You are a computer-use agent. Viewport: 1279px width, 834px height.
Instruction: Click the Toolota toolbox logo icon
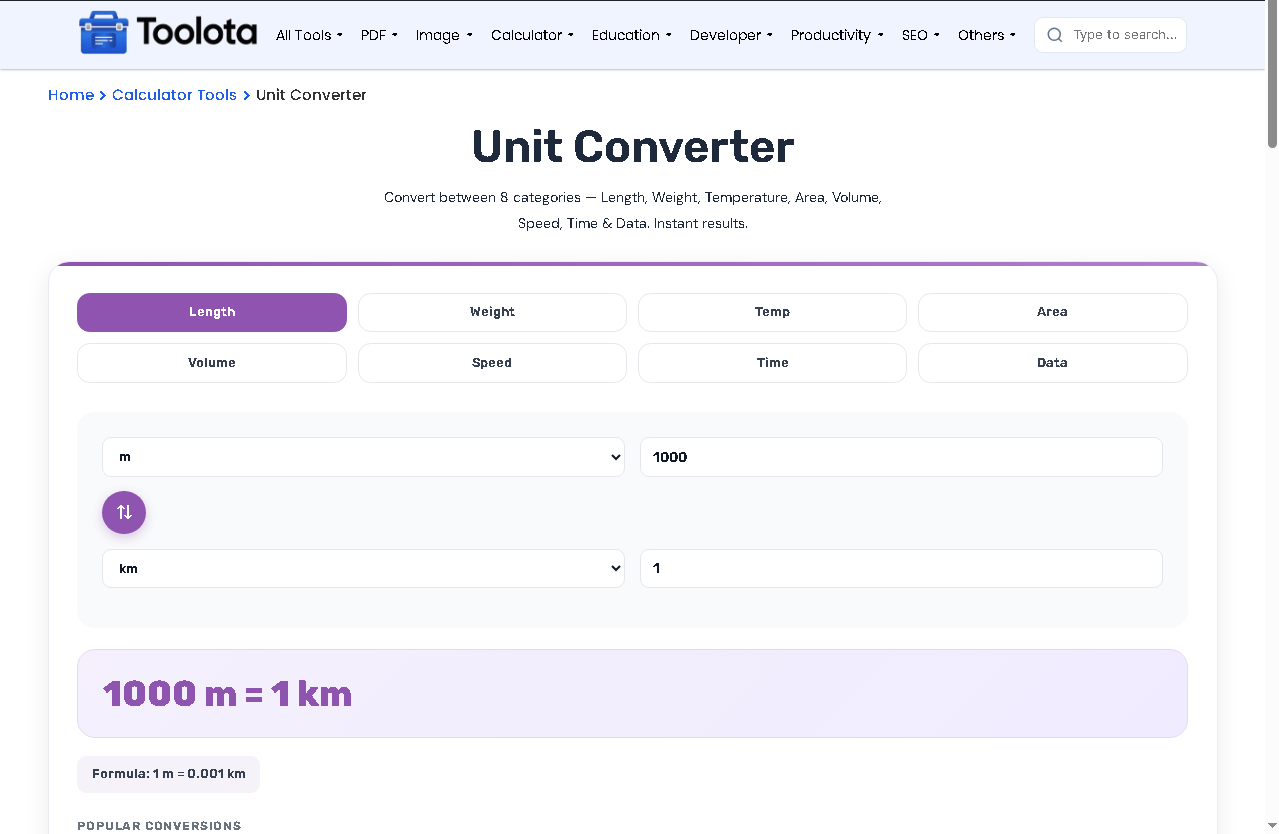[104, 33]
